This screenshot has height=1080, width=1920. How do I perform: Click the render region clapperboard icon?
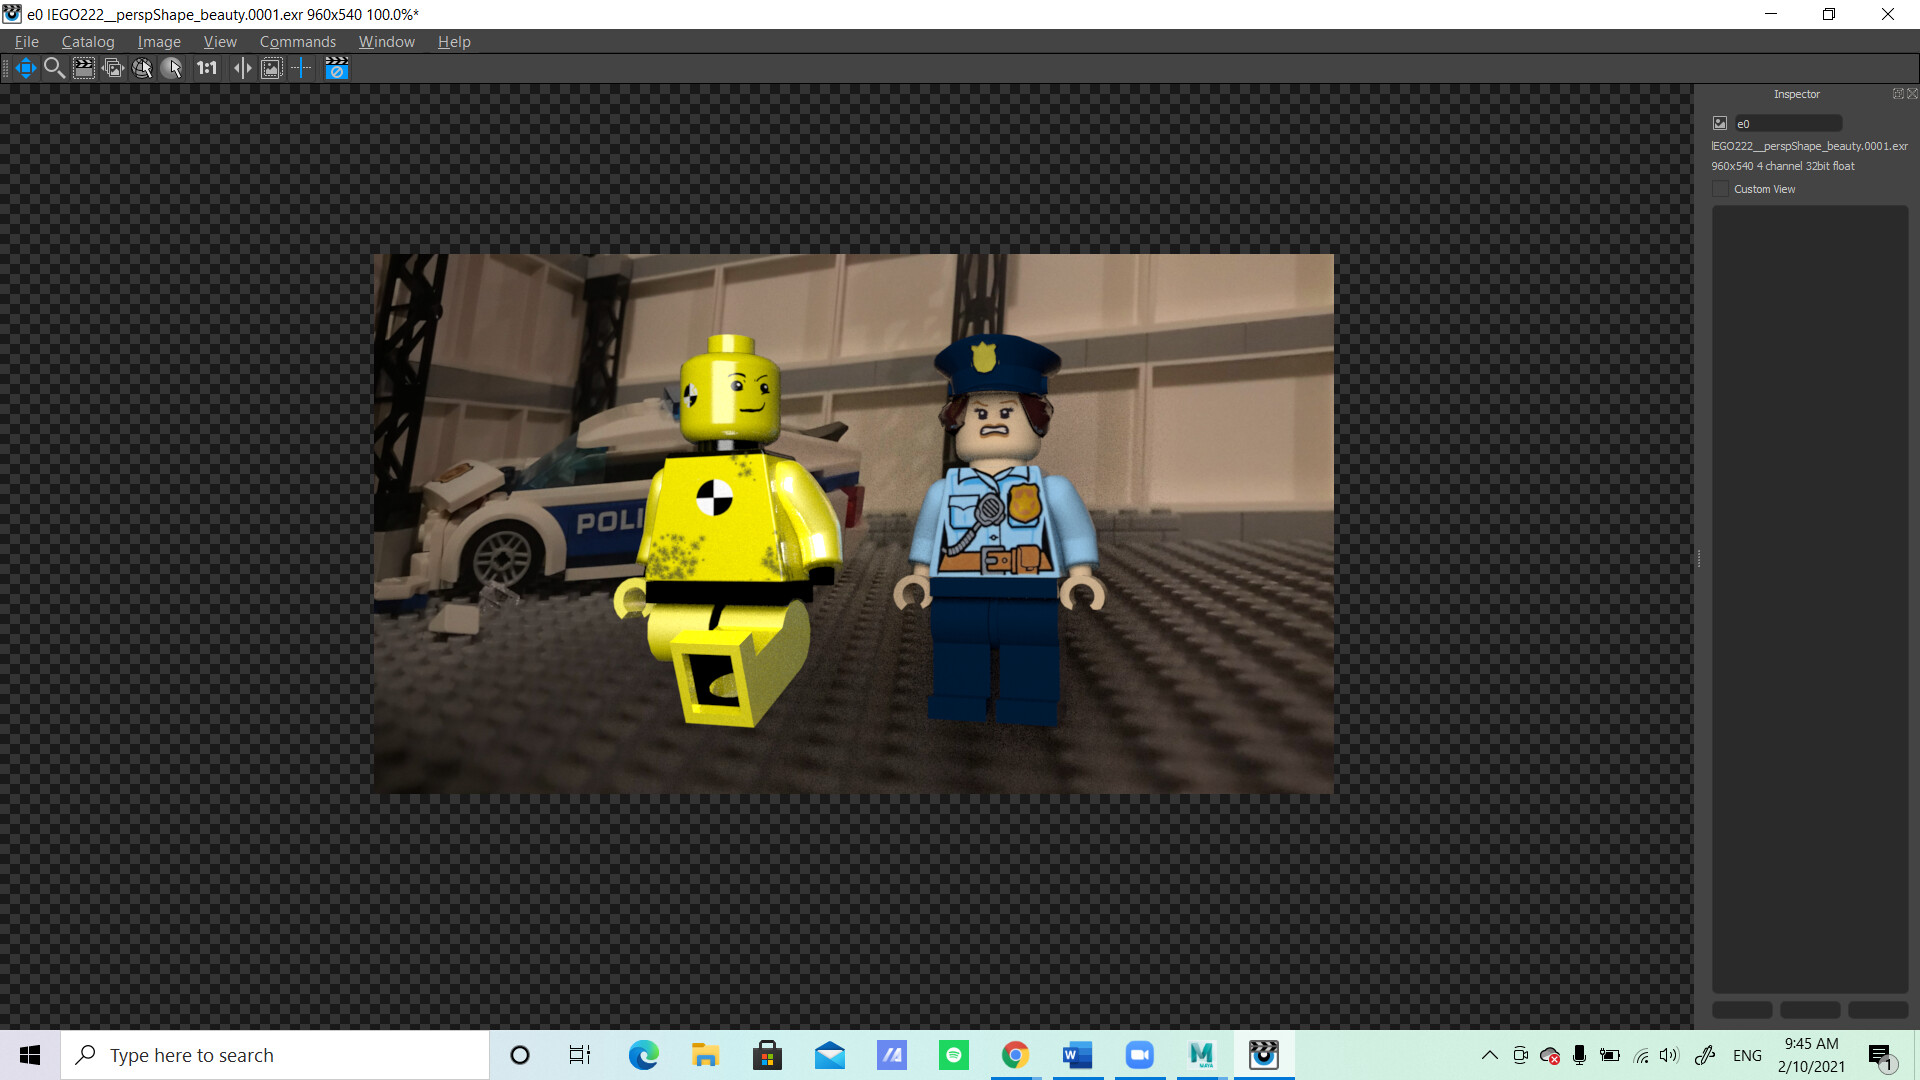(84, 68)
